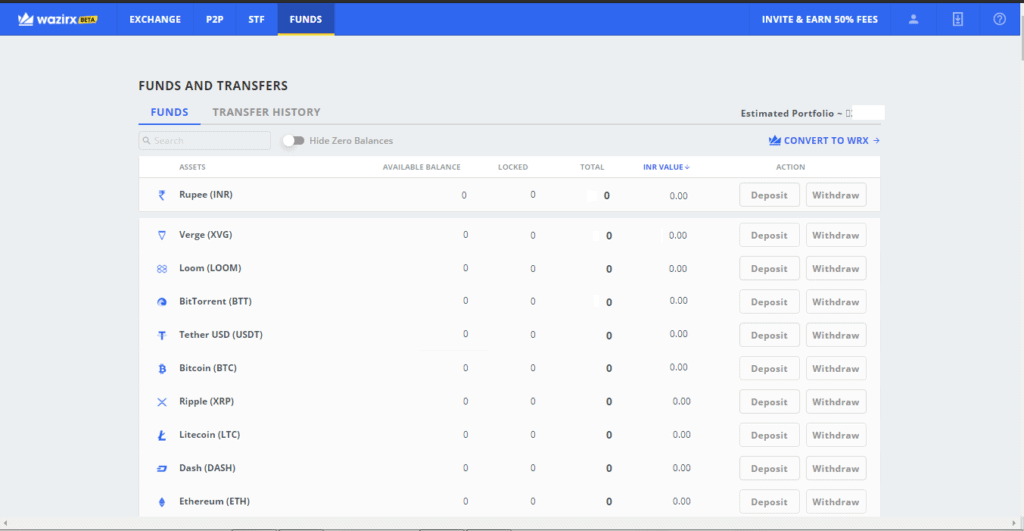
Task: Withdraw Litecoin (LTC)
Action: click(x=836, y=435)
